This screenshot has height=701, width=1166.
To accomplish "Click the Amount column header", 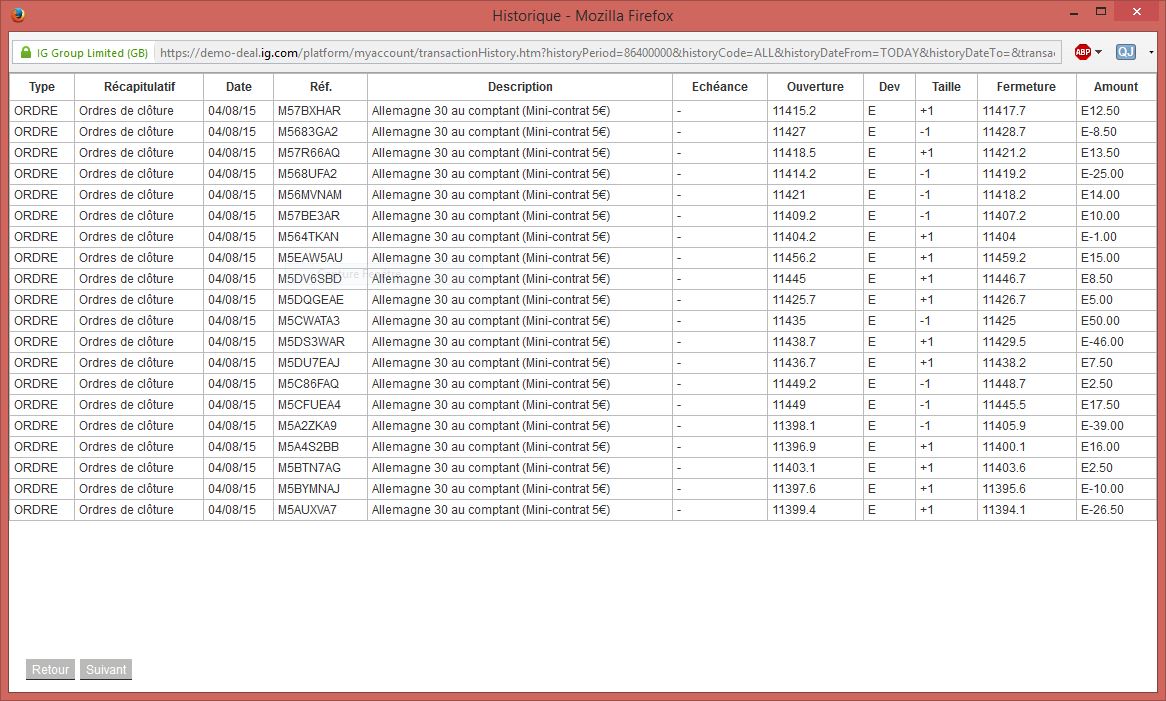I will [x=1115, y=87].
